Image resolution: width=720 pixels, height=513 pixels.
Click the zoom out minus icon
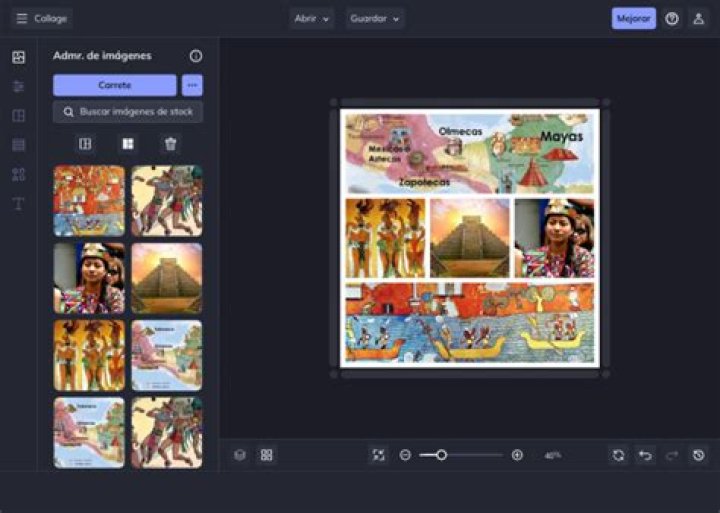(x=405, y=455)
